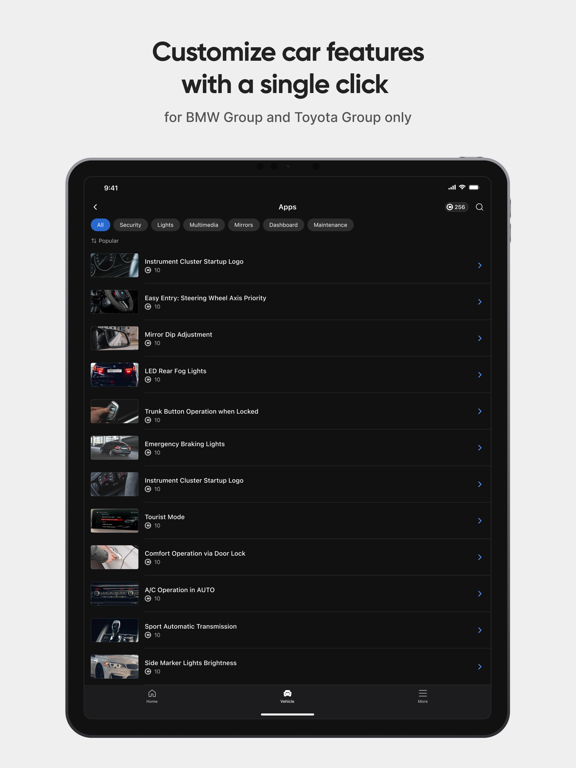Tap the Mirror Dip Adjustment thumbnail
Viewport: 576px width, 768px height.
click(115, 338)
